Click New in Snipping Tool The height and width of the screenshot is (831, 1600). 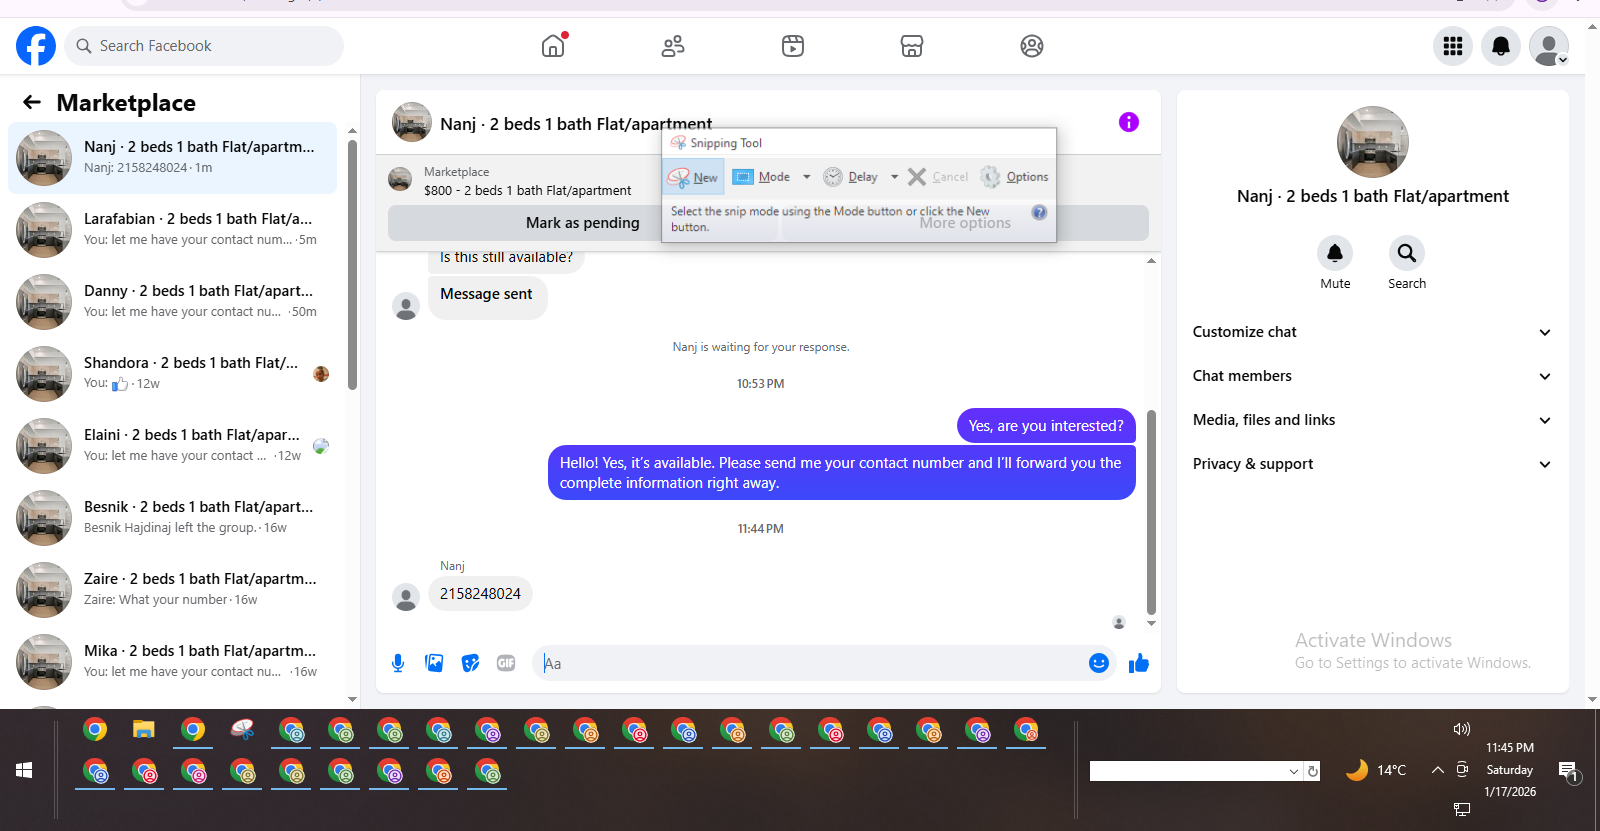click(694, 177)
